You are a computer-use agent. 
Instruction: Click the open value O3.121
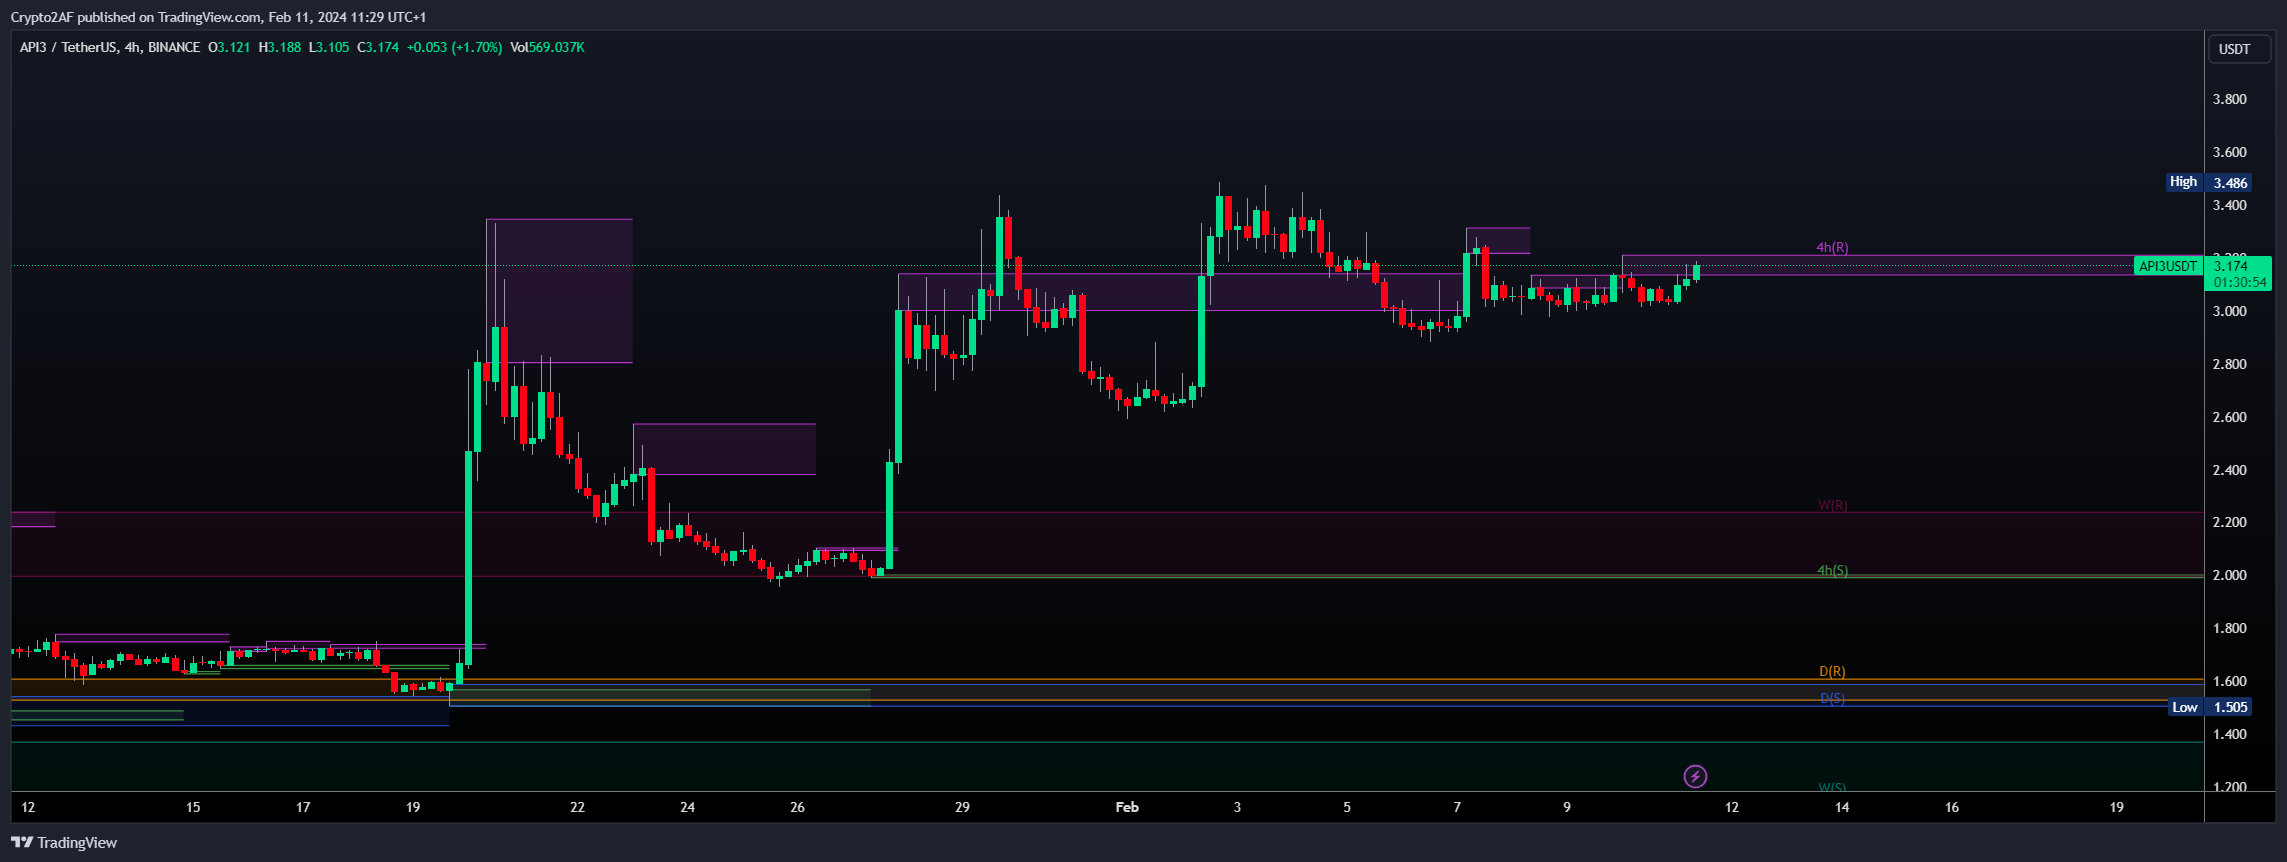[229, 47]
